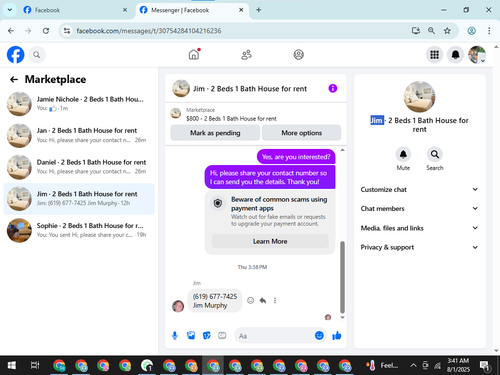The image size is (500, 375).
Task: Click the chat scrollbar thumb
Action: coord(342,277)
